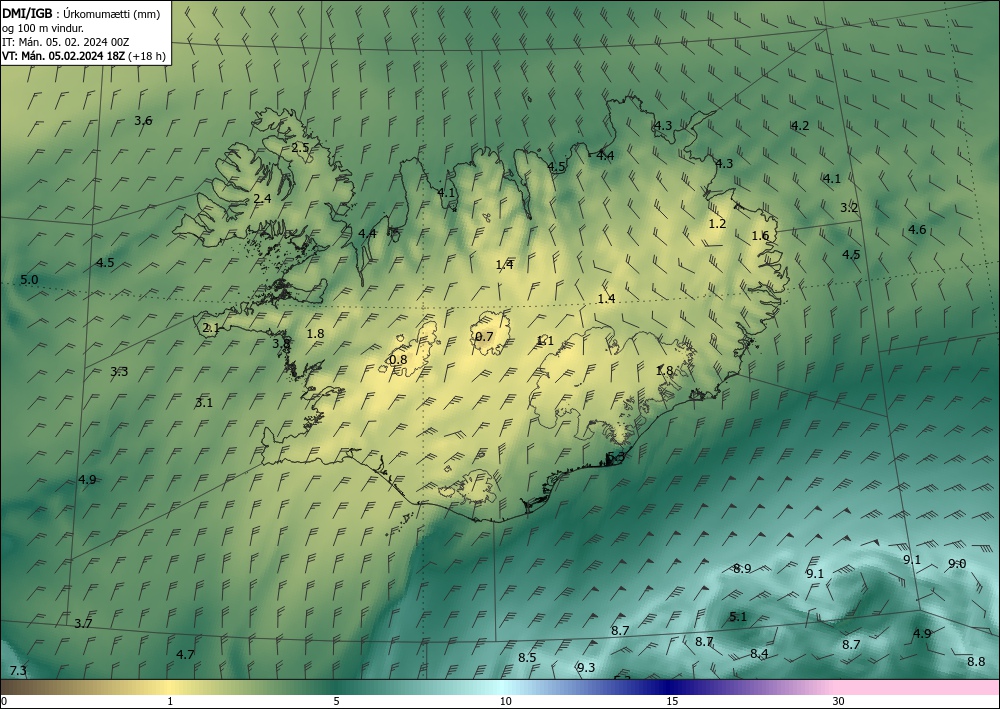Click the 5.1 value in the southeast sea
1000x709 pixels.
738,617
